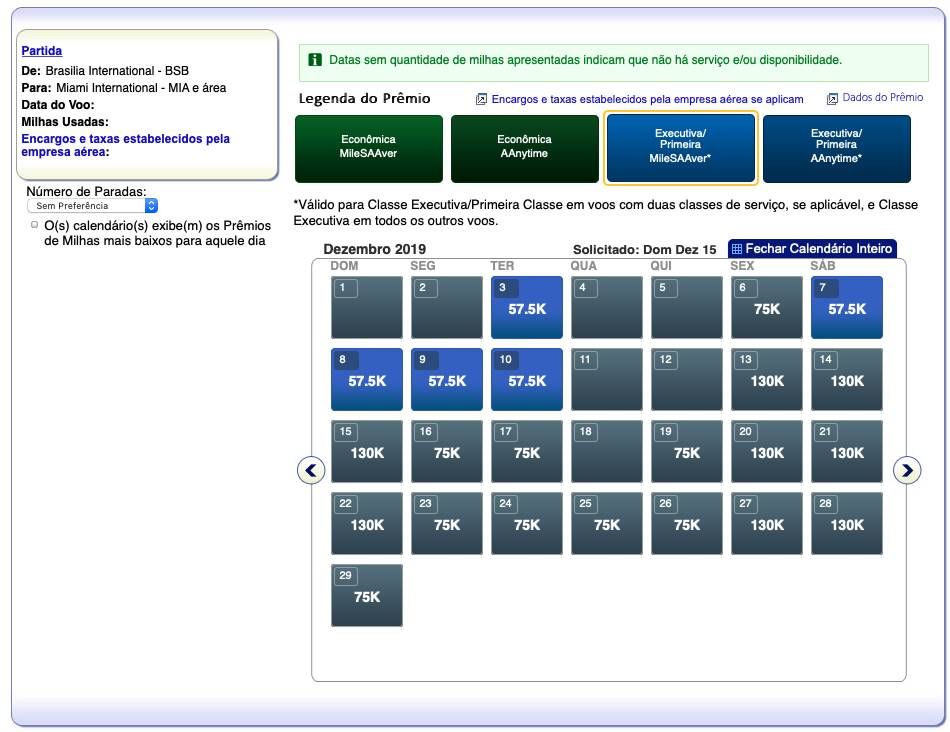Select December 16 at 75K miles
The height and width of the screenshot is (732, 950).
coord(447,451)
